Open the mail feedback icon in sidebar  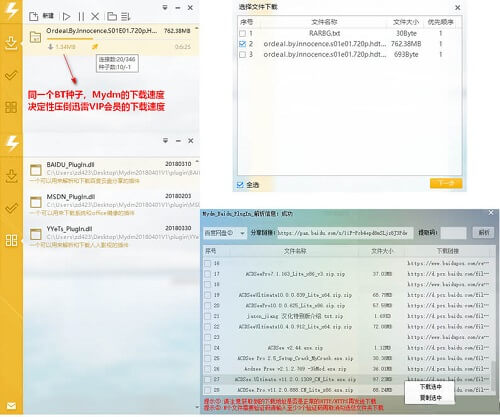click(x=11, y=406)
